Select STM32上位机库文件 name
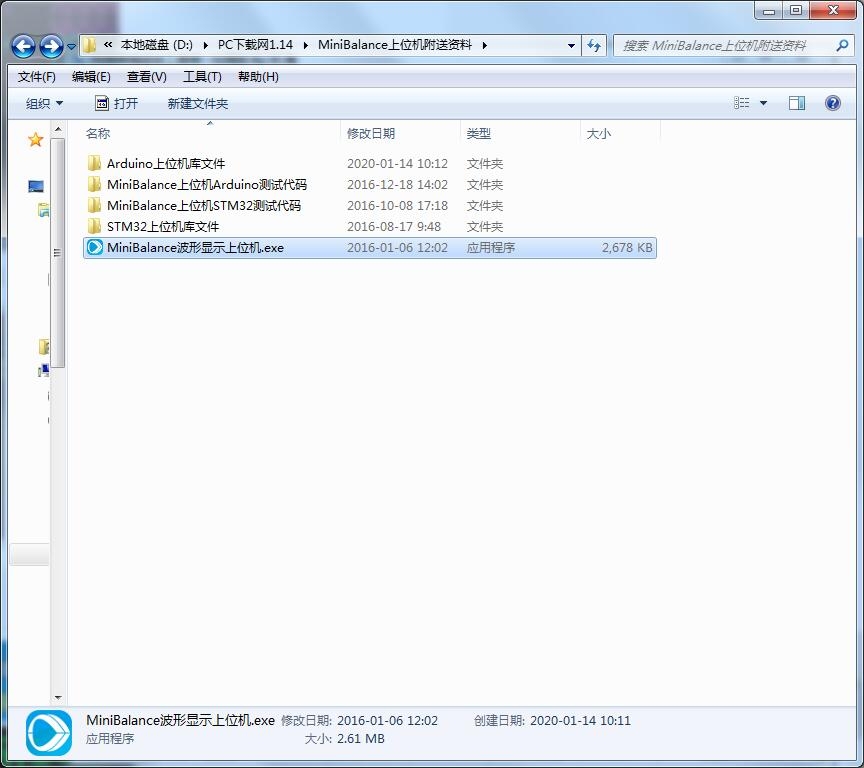This screenshot has height=768, width=864. 163,226
